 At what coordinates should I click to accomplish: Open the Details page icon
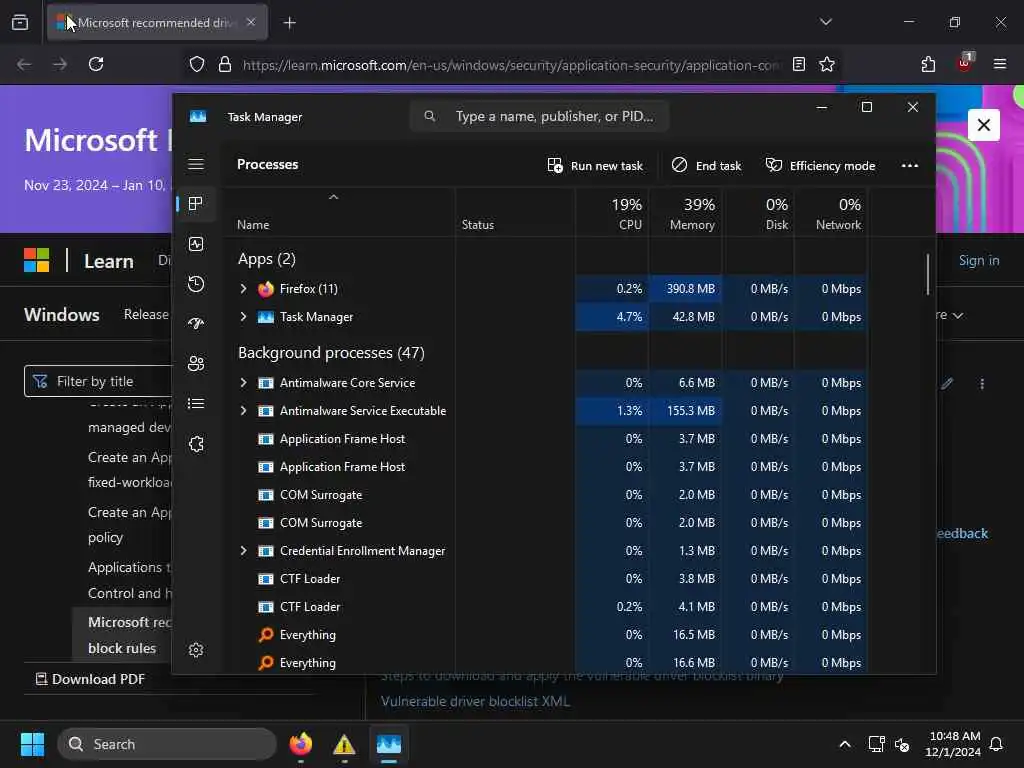[x=196, y=404]
